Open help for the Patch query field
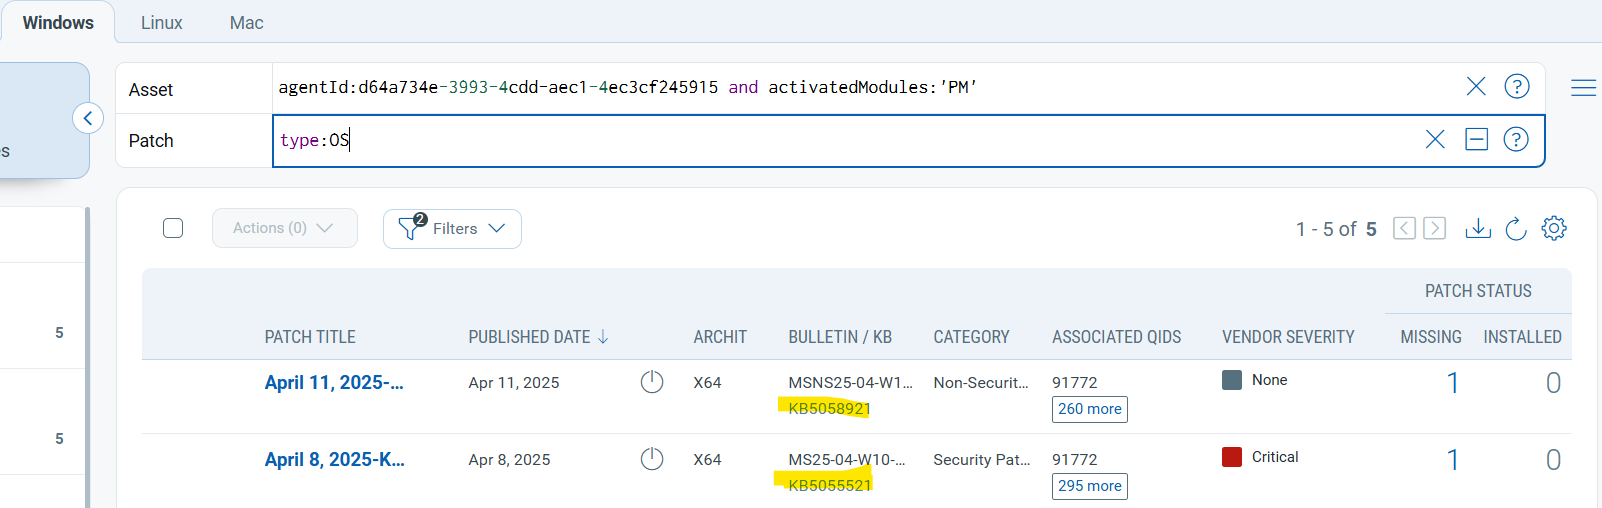1602x508 pixels. [1516, 140]
